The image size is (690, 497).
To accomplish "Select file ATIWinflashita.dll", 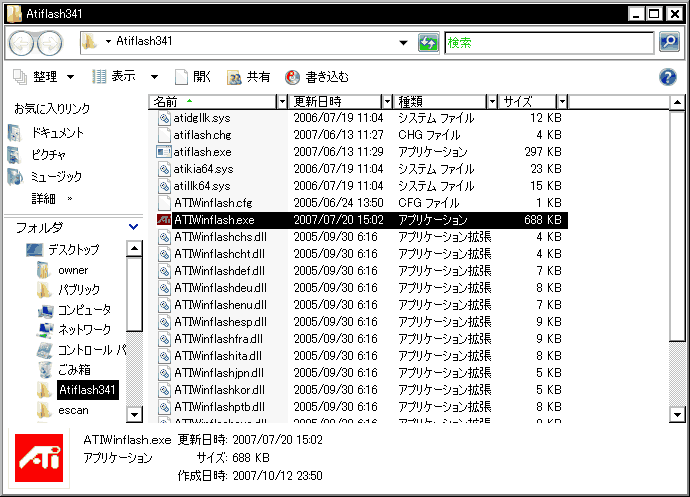I will (x=218, y=356).
